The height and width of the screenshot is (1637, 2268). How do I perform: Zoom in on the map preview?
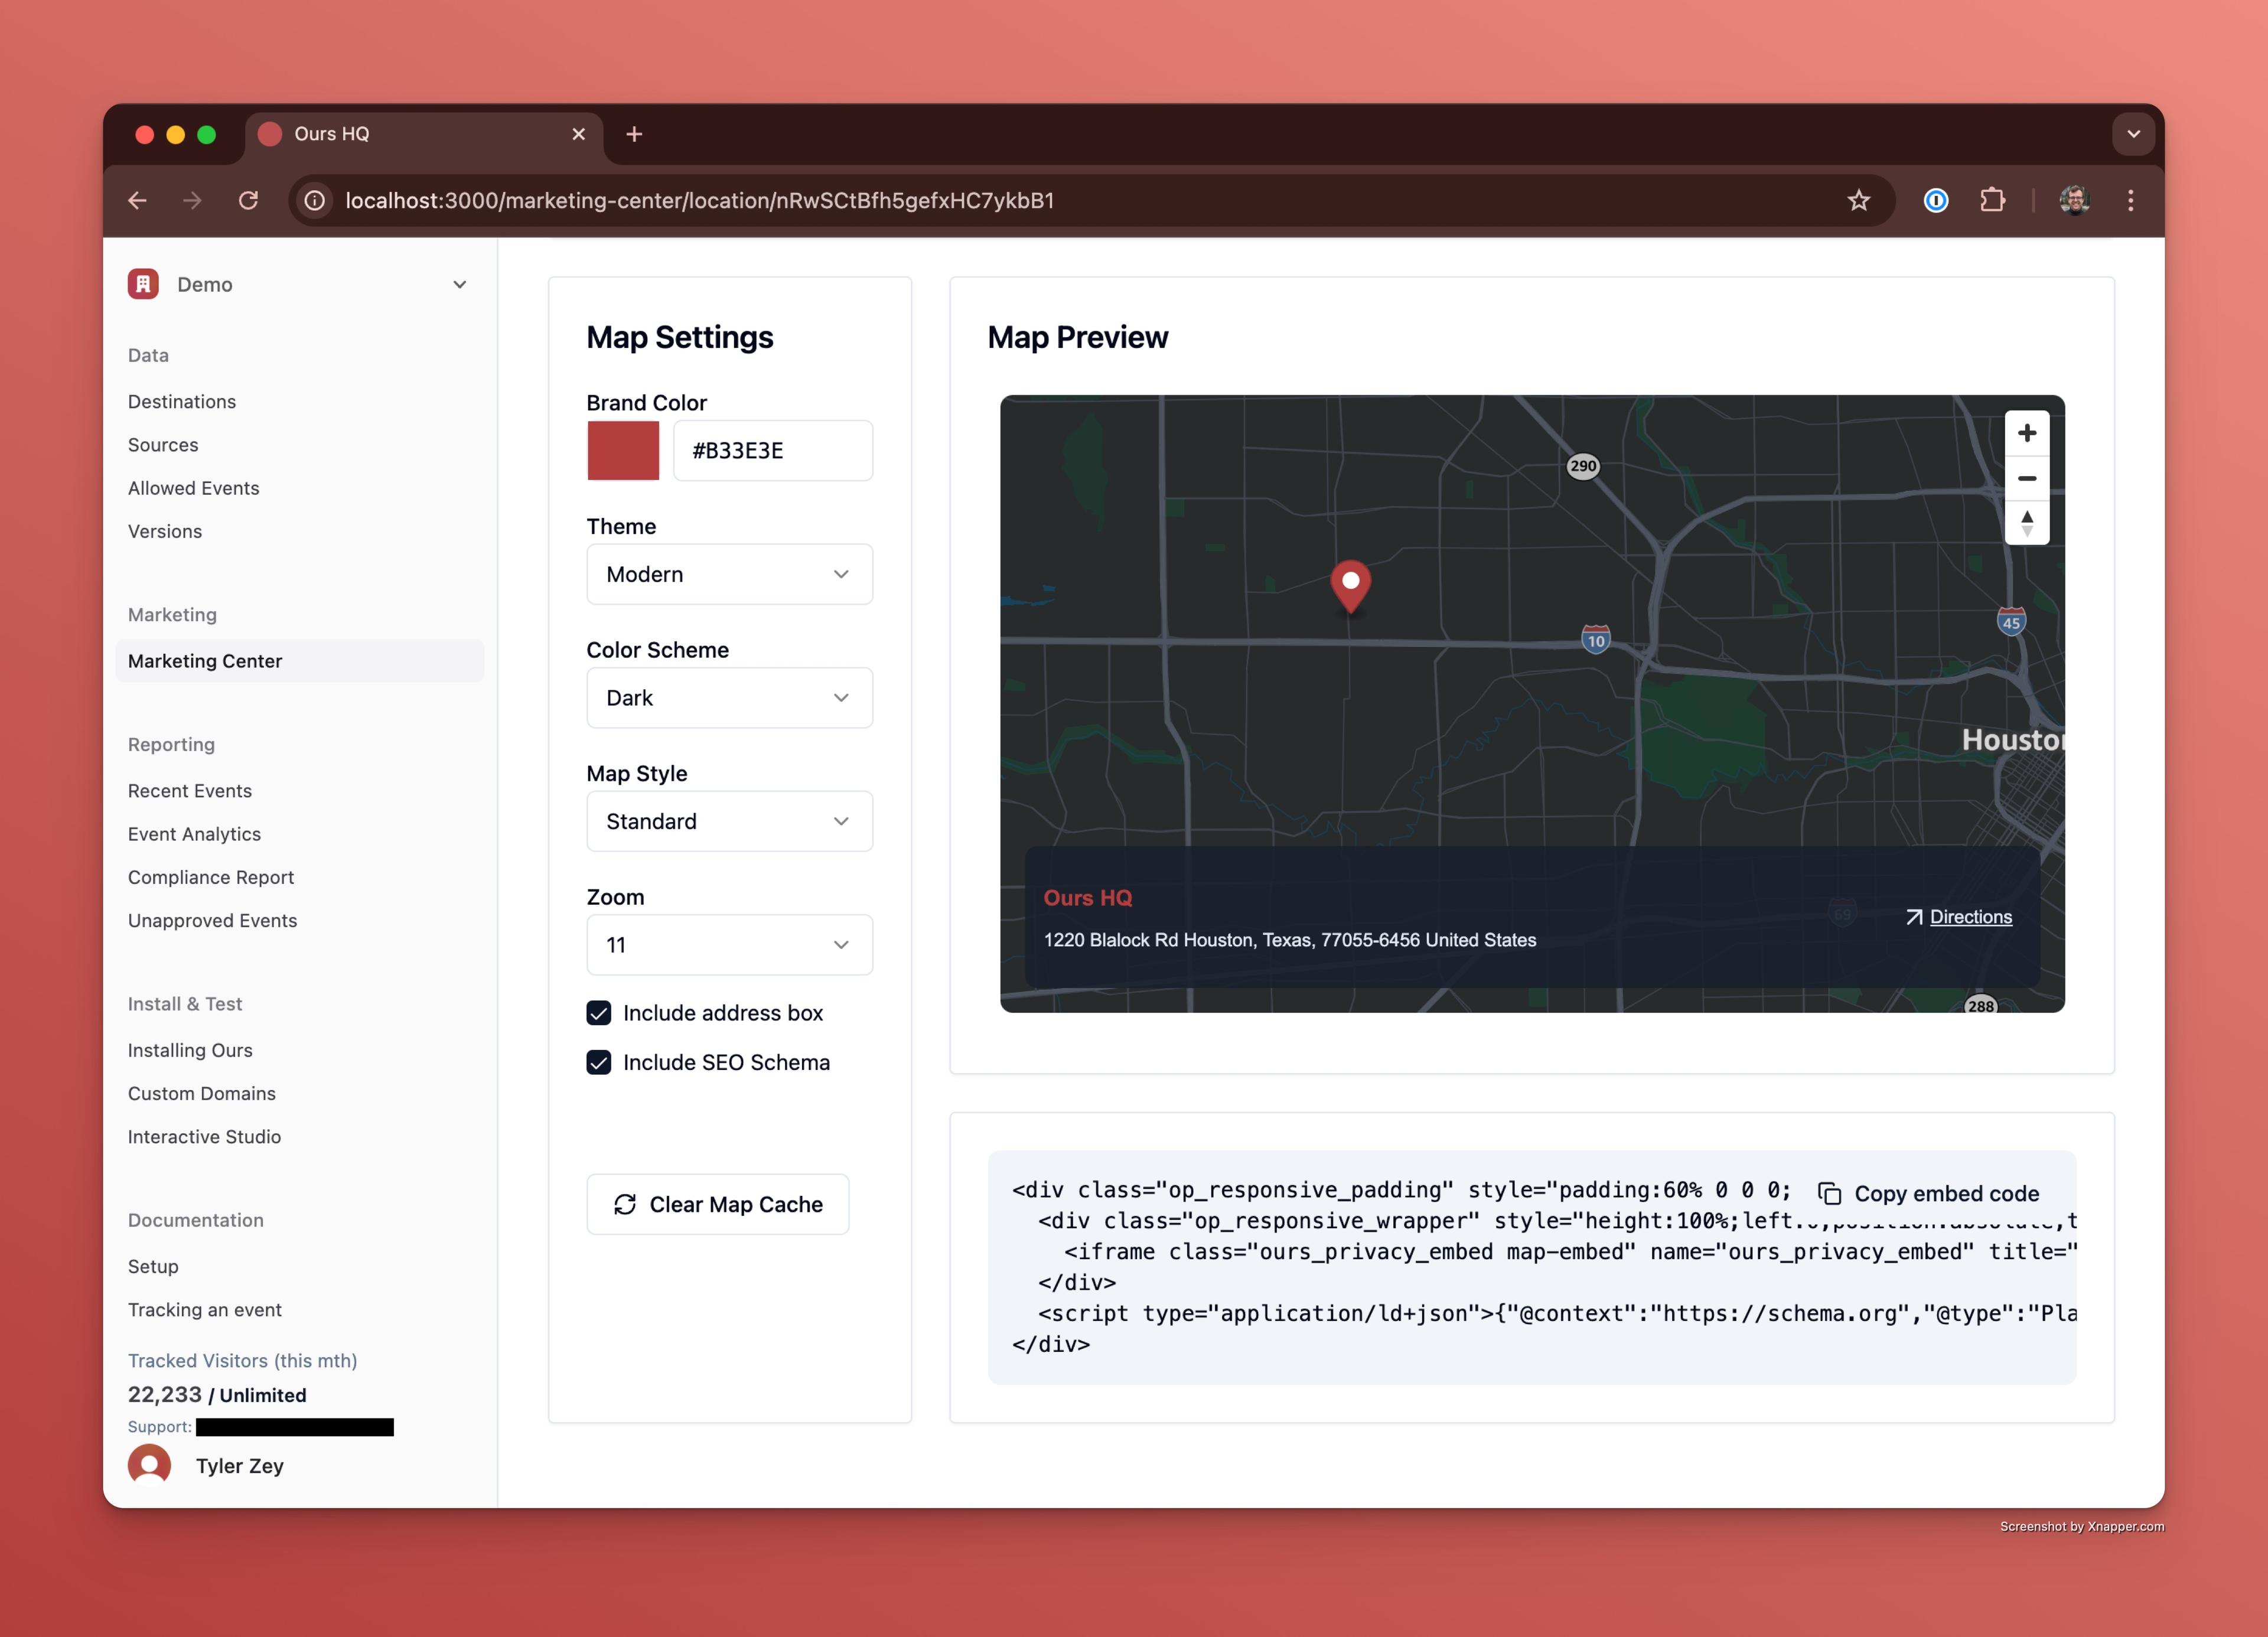(x=2026, y=433)
